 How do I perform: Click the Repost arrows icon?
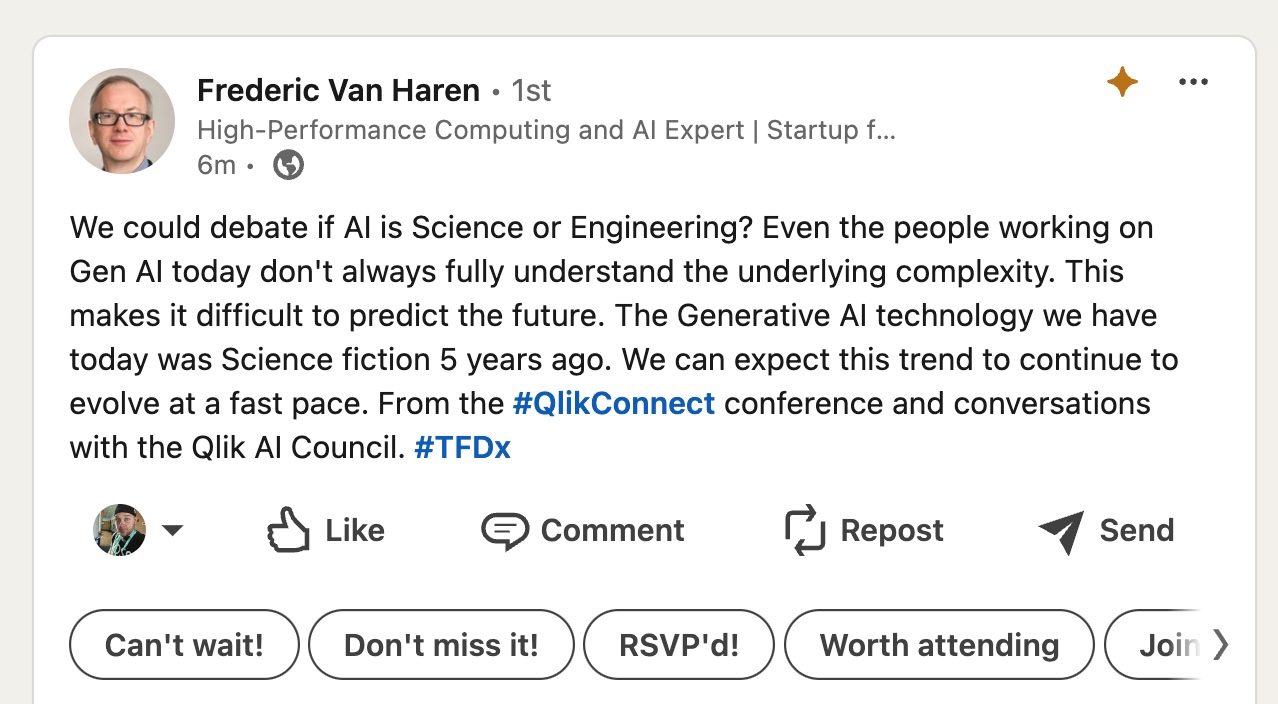click(x=805, y=530)
